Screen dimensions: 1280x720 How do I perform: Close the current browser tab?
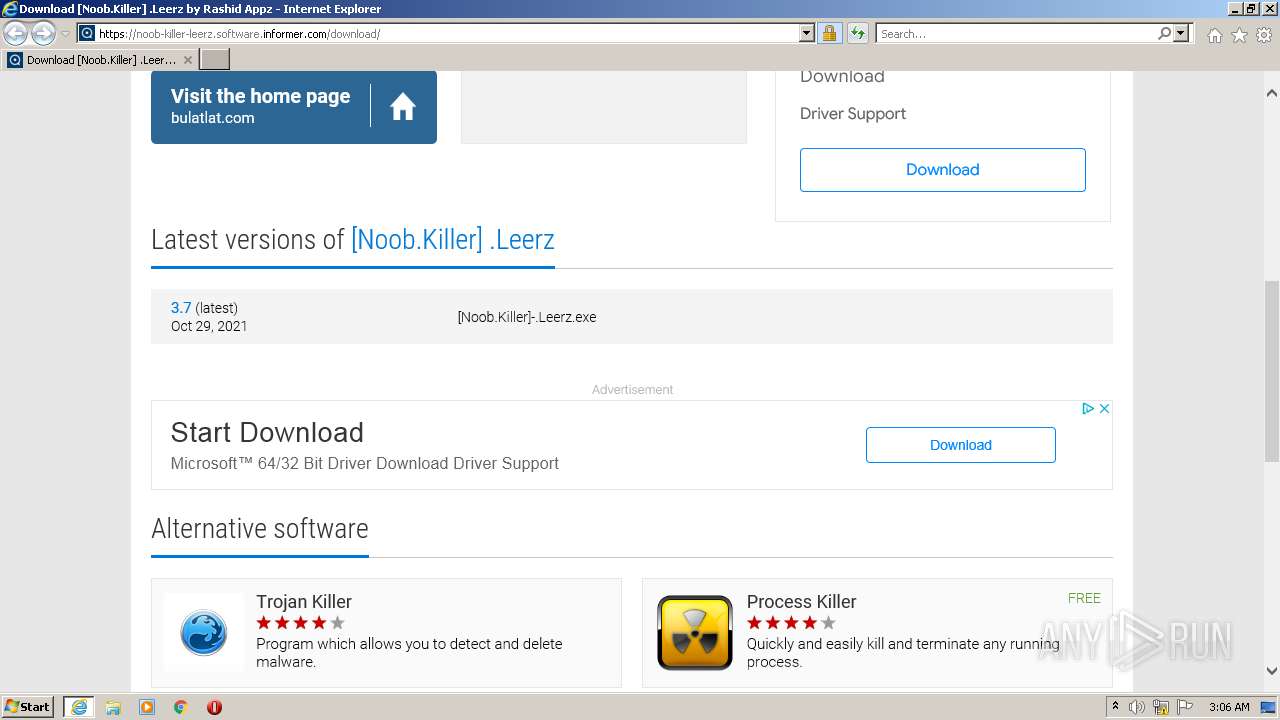pyautogui.click(x=187, y=60)
